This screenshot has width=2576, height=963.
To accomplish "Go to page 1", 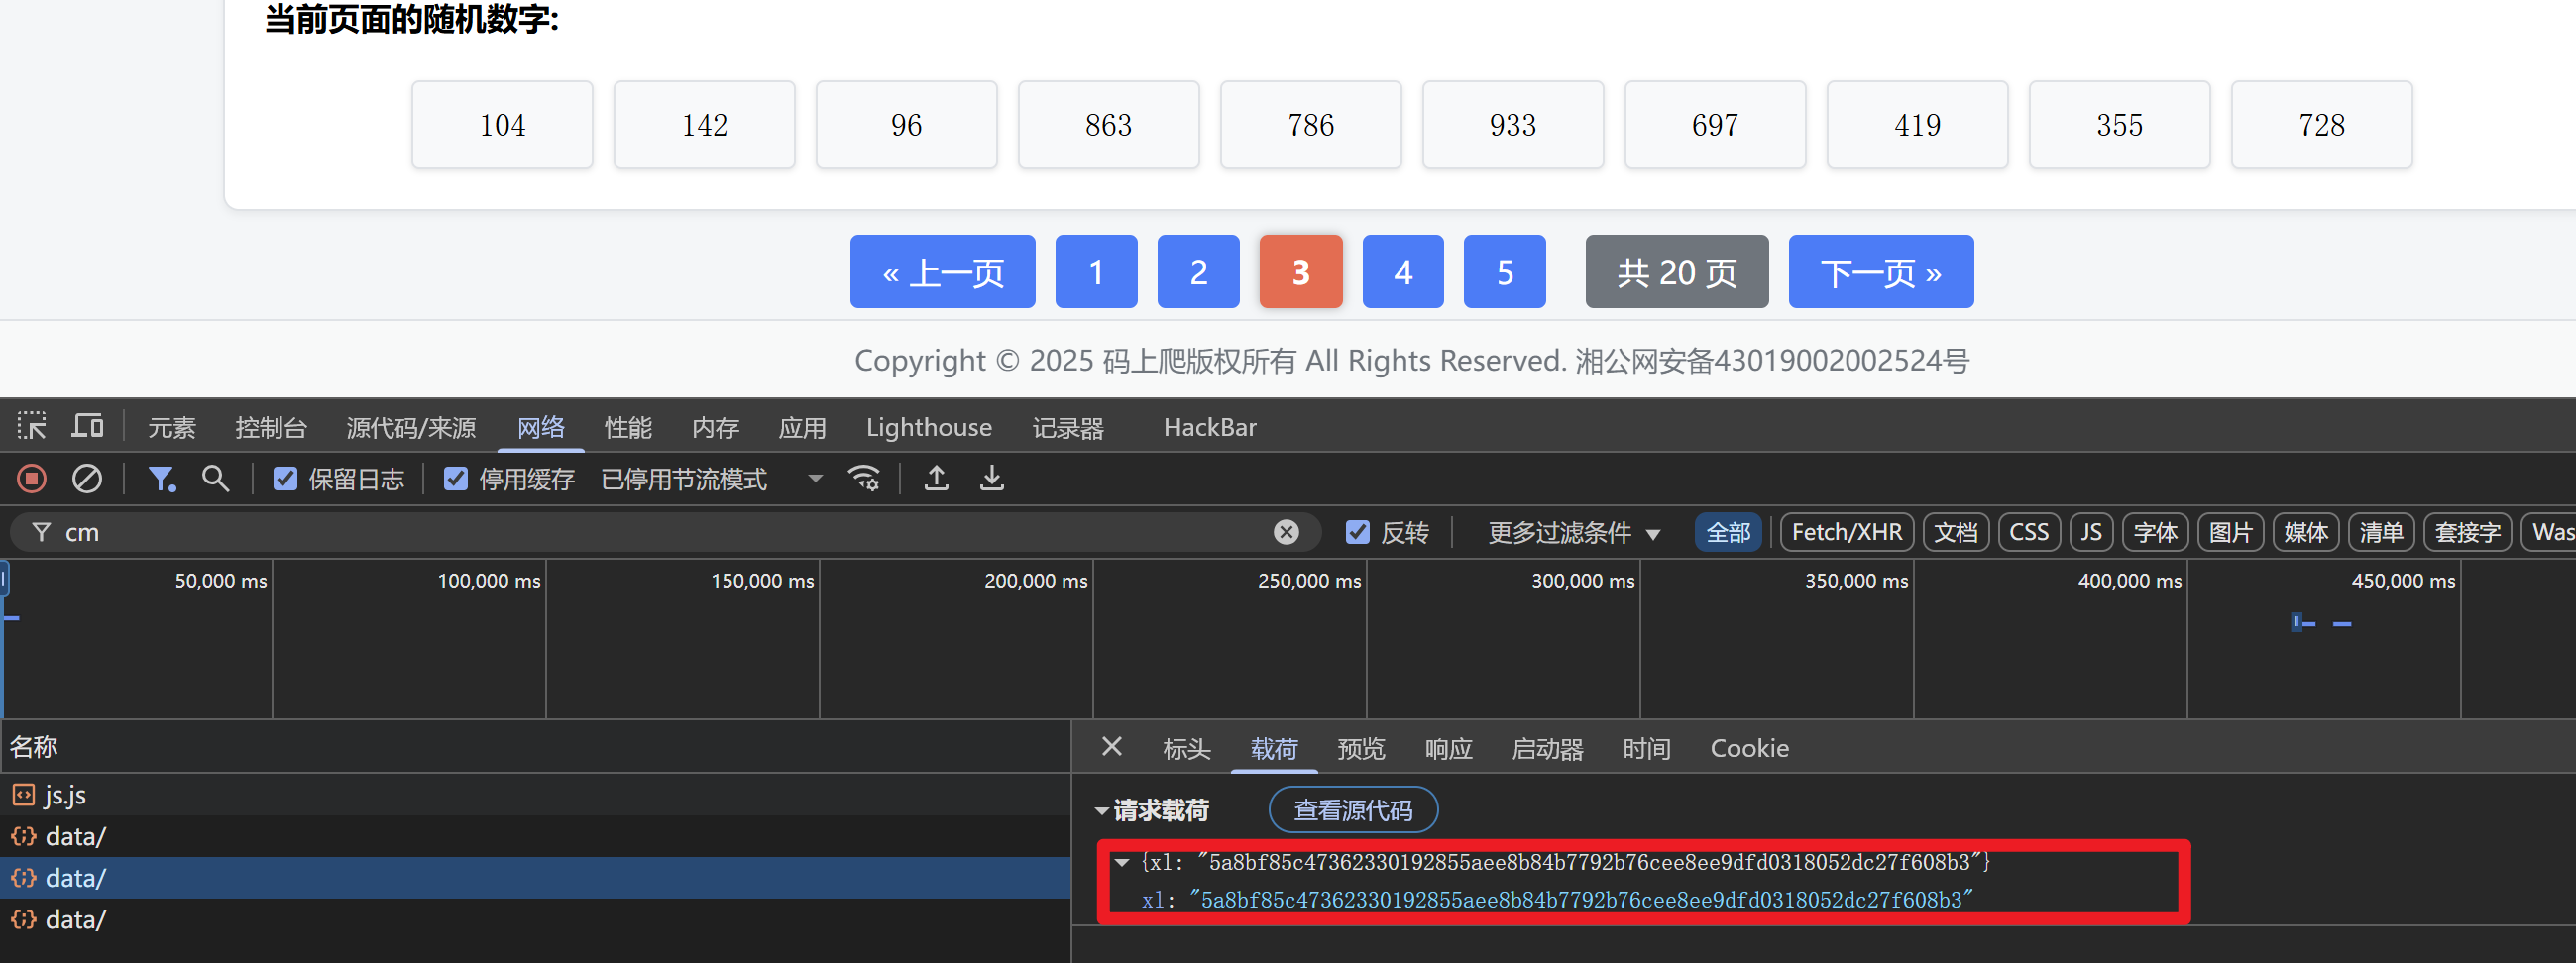I will pyautogui.click(x=1096, y=272).
